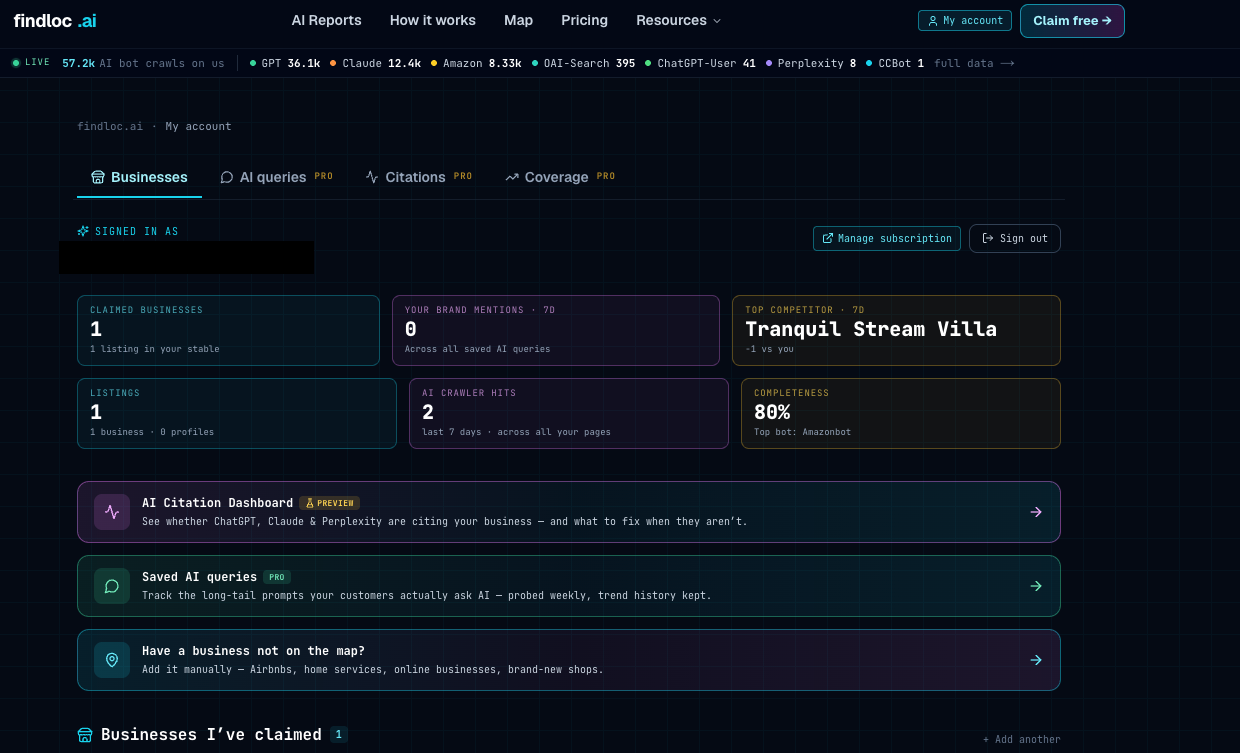Click the Listings stat card
1240x753 pixels.
[237, 413]
